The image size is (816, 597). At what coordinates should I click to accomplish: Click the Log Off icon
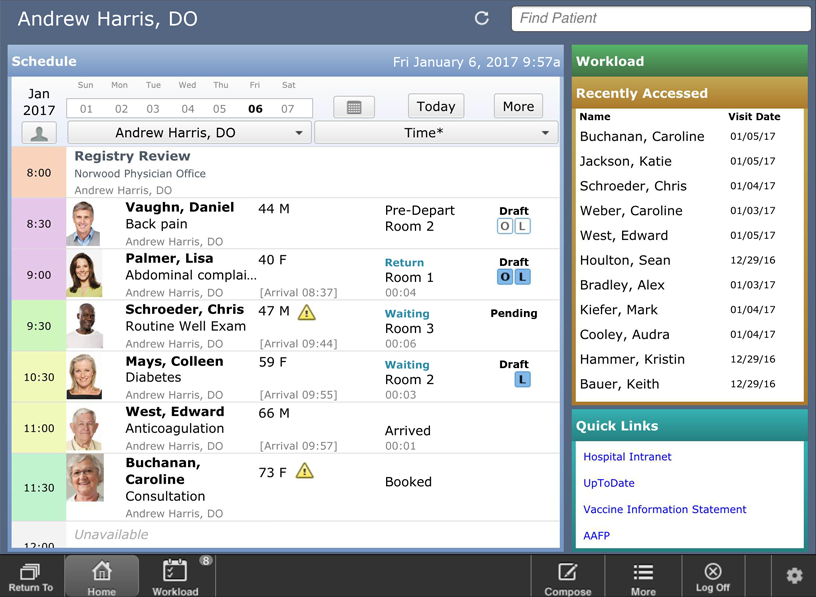(x=712, y=577)
